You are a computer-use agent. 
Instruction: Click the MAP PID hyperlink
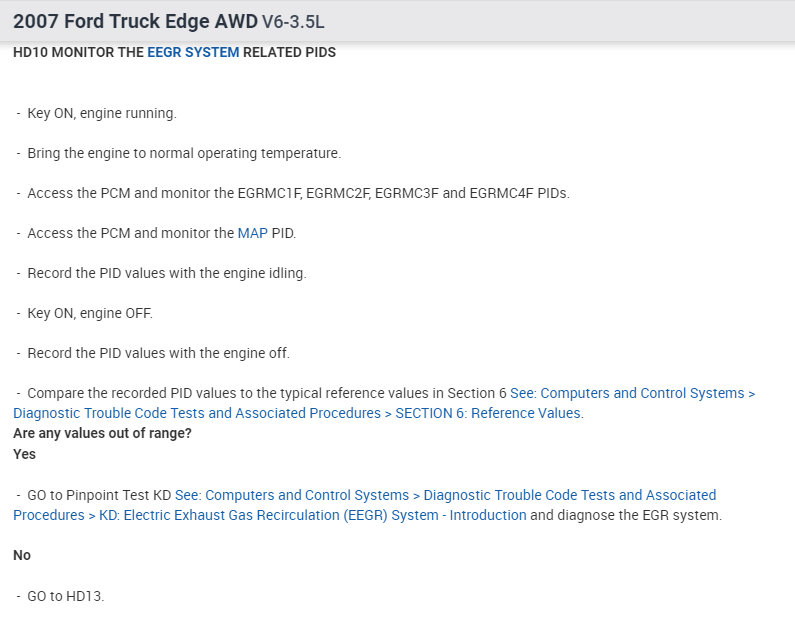pos(252,233)
